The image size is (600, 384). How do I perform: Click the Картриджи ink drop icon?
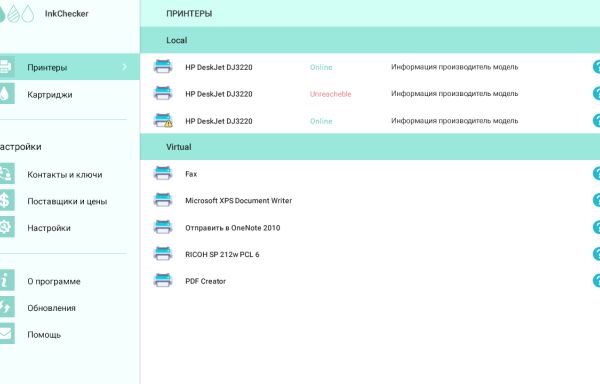click(7, 94)
